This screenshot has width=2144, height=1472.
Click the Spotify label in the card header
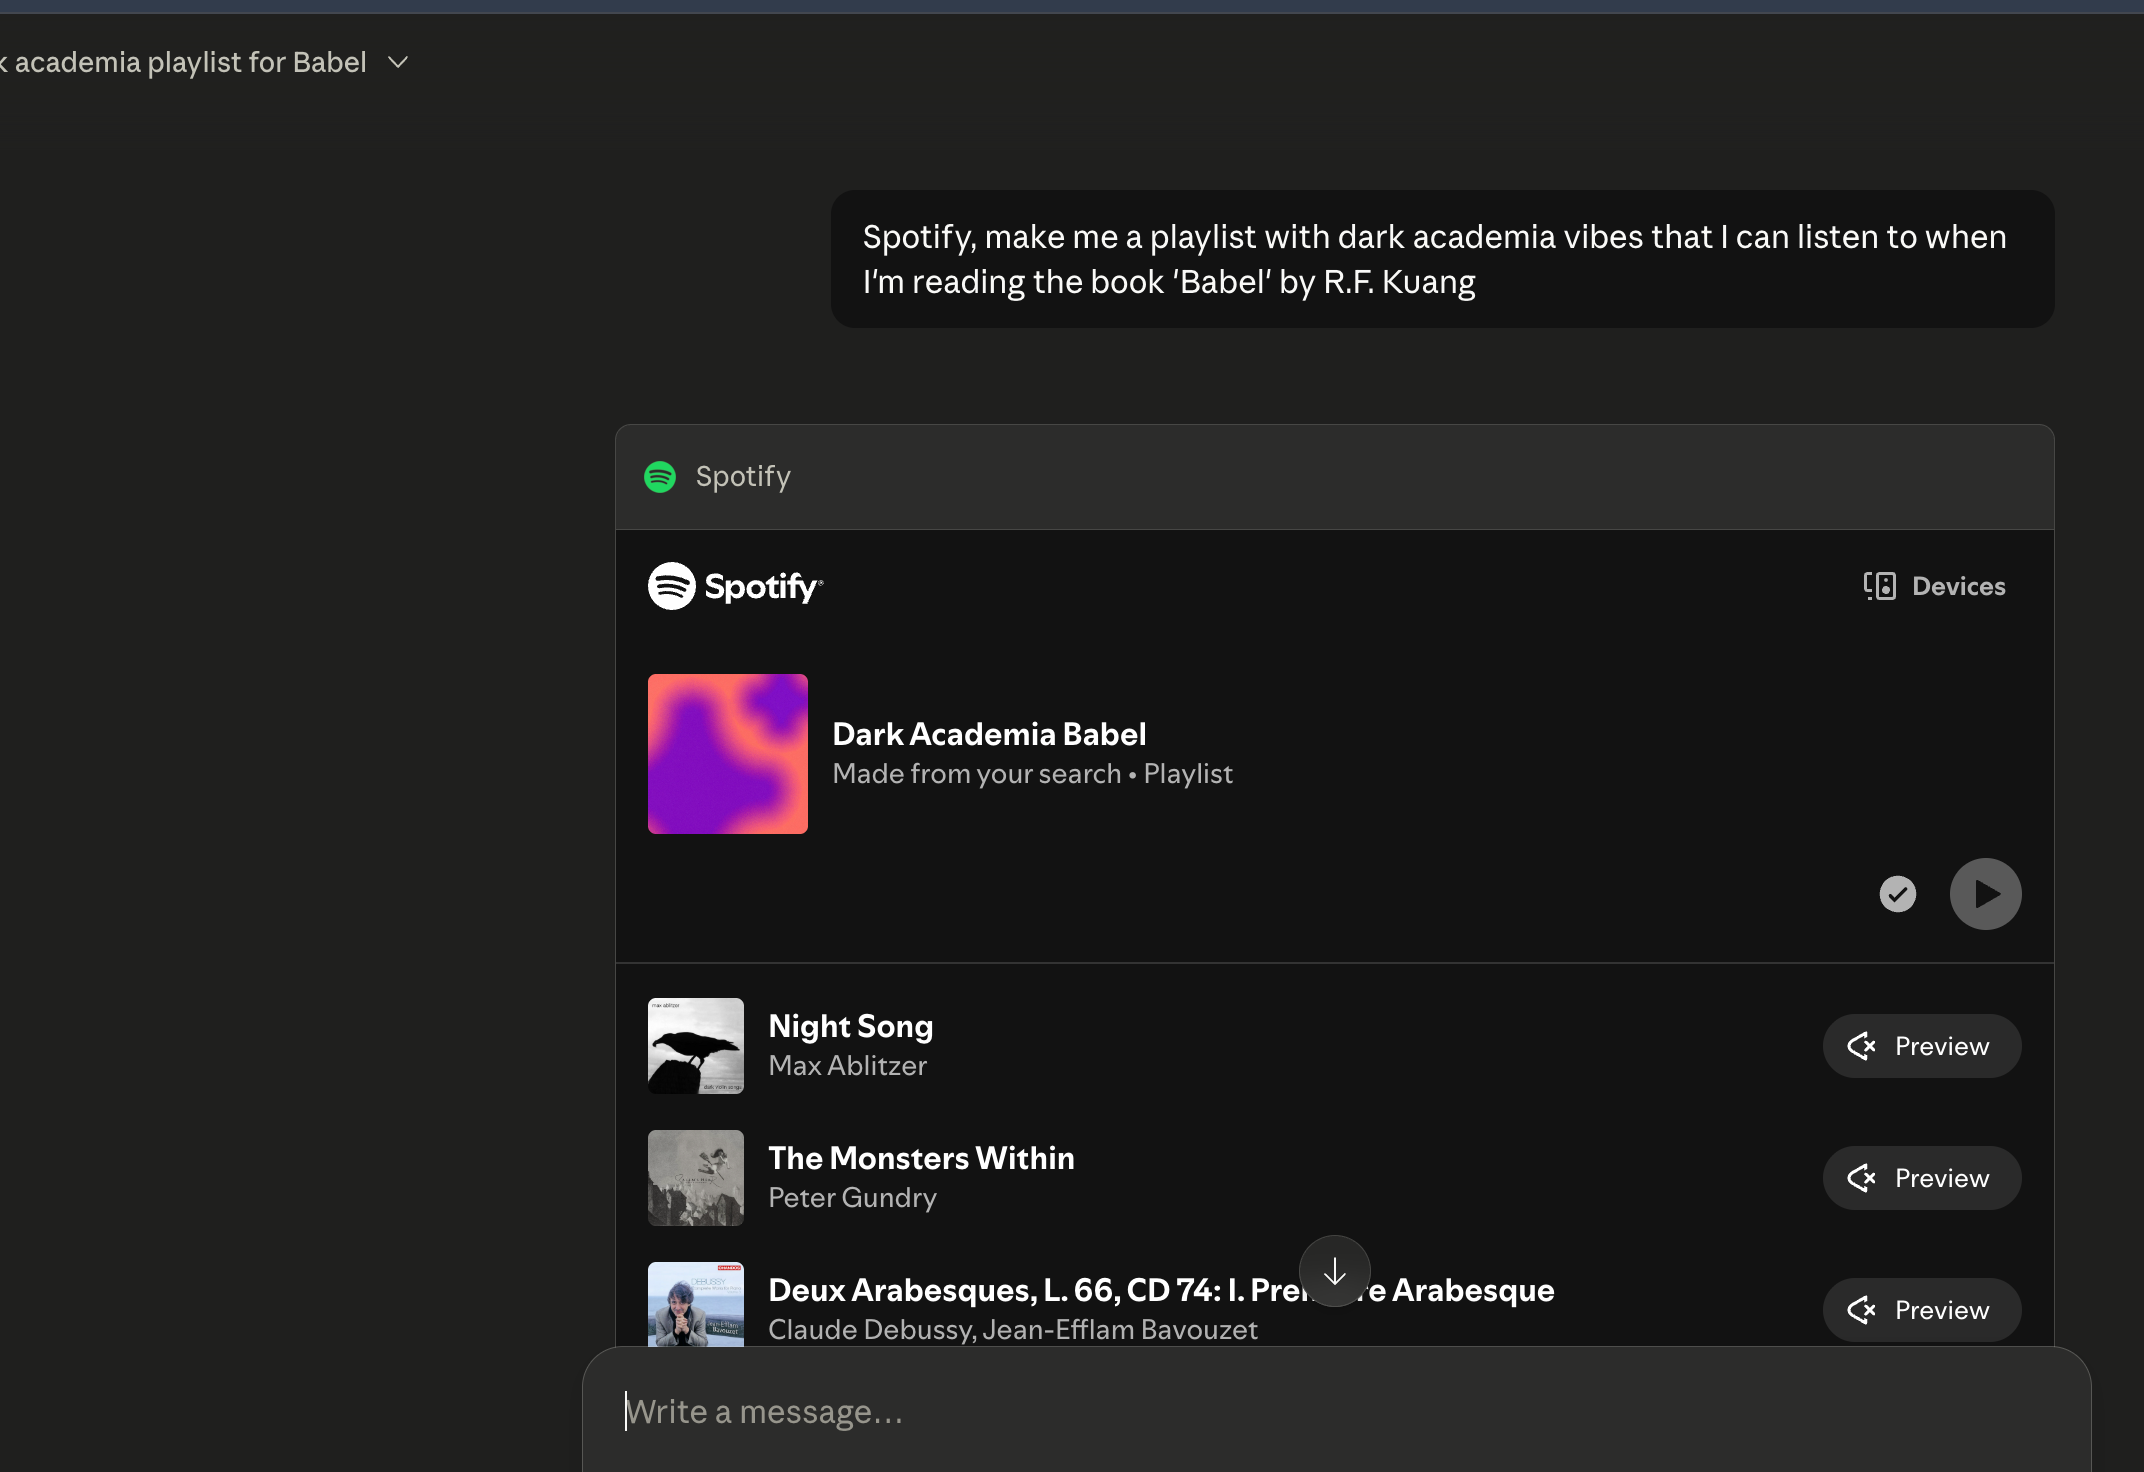click(743, 477)
